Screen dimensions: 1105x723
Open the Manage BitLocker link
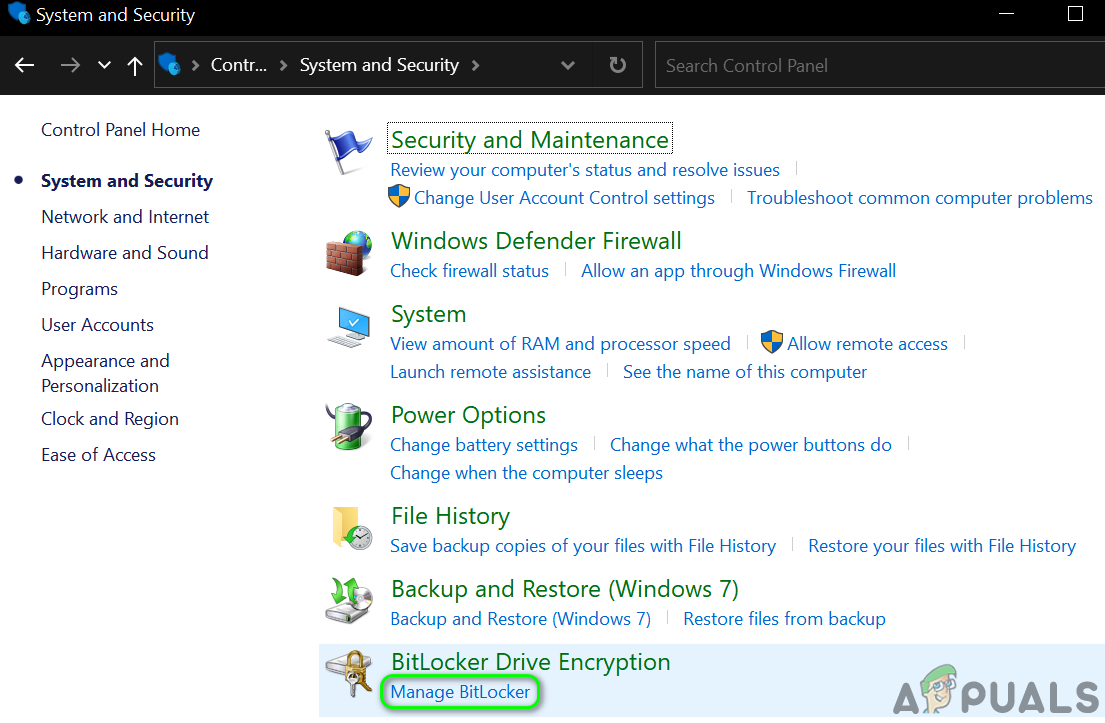[460, 692]
